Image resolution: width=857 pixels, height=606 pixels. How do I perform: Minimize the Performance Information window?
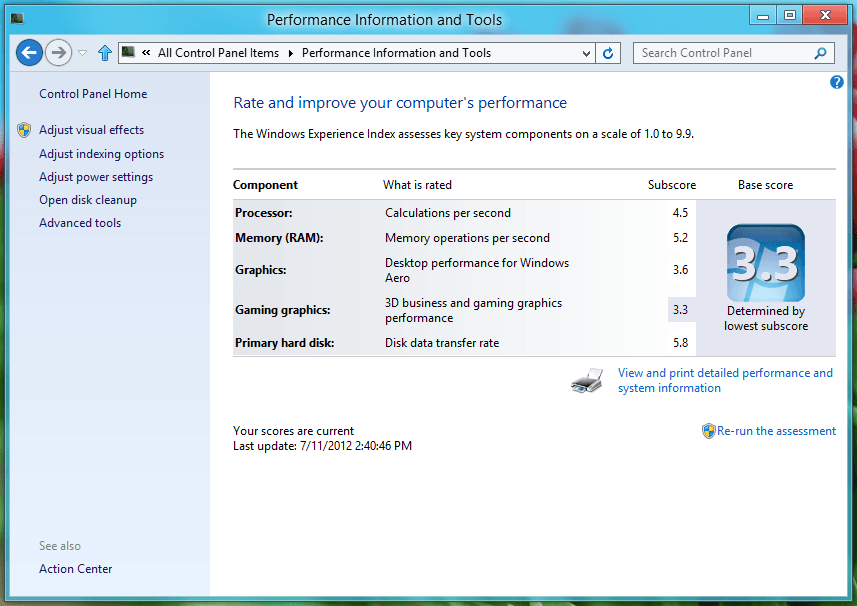tap(763, 15)
